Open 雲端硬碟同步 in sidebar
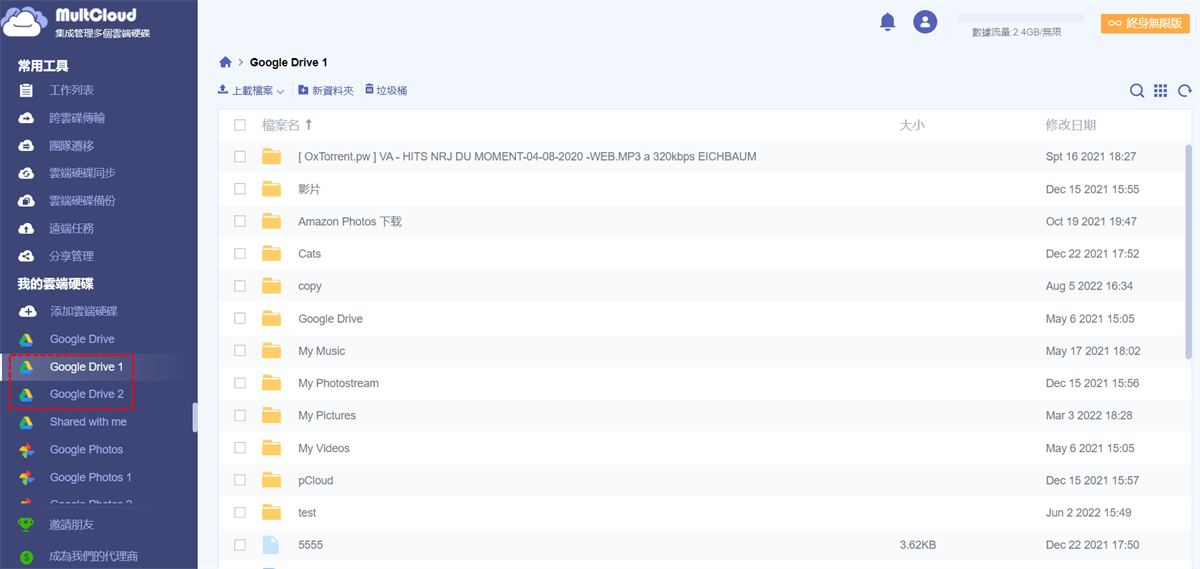 [82, 173]
